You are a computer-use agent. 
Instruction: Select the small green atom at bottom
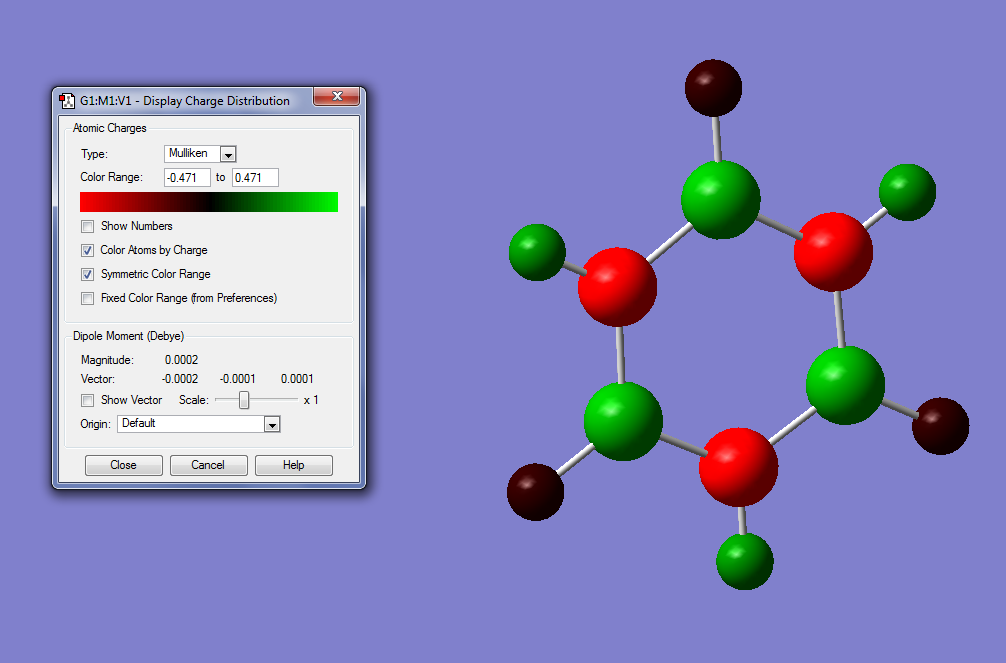(745, 562)
